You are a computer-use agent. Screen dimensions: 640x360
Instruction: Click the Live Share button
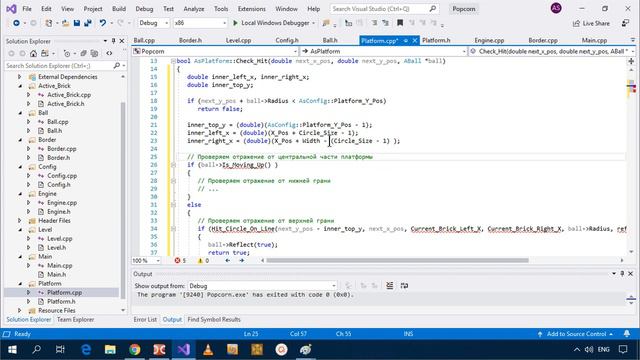coord(591,23)
